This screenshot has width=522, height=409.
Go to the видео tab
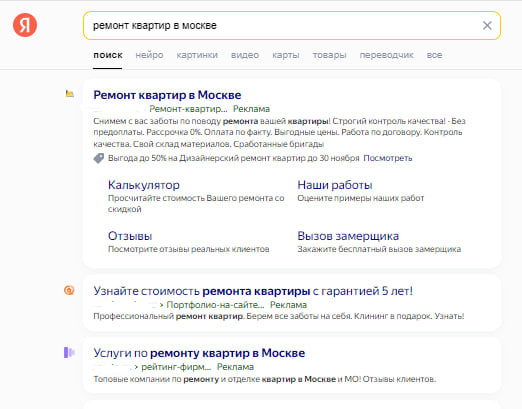(x=245, y=55)
